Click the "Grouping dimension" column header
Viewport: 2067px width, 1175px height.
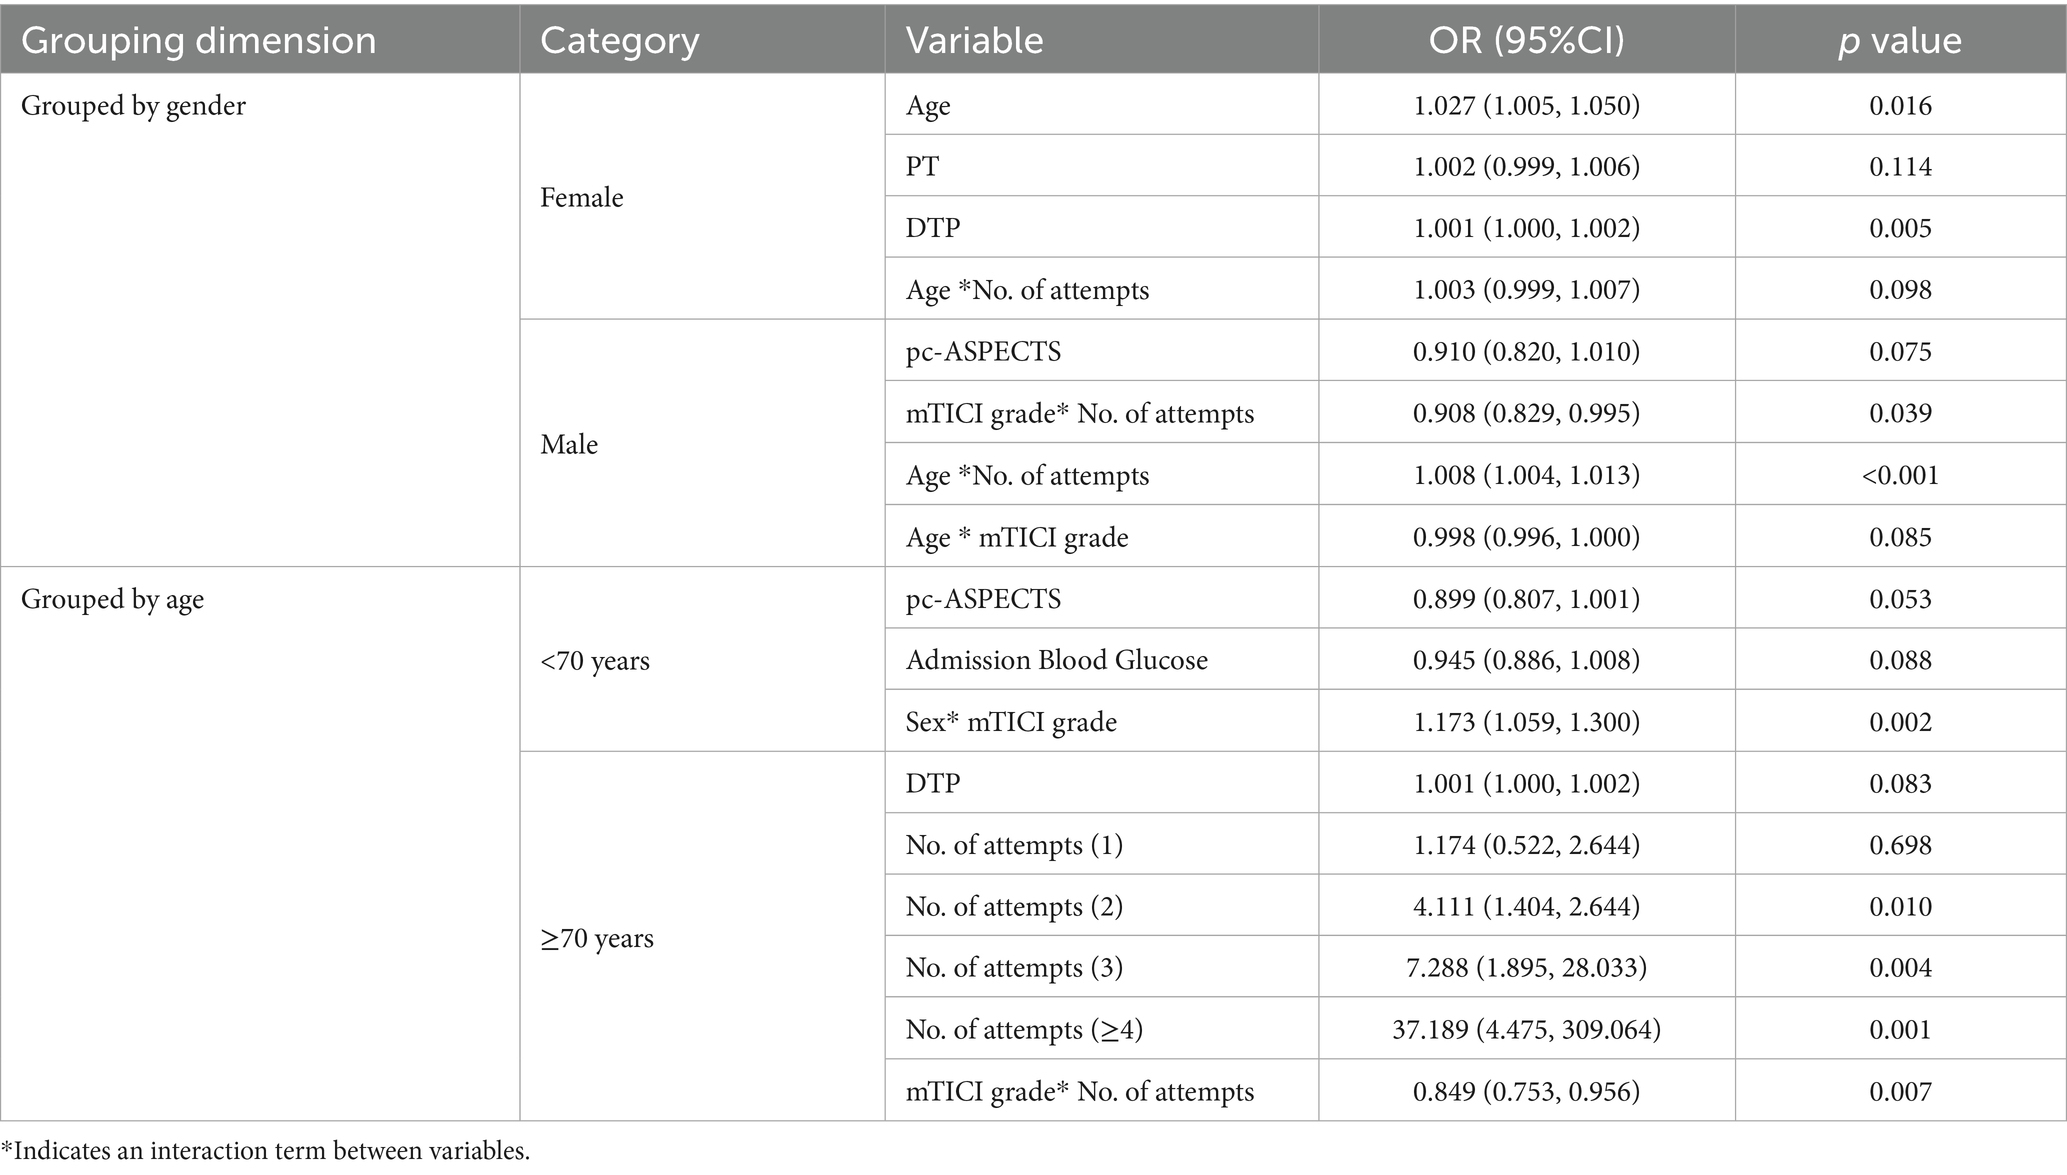pos(199,41)
